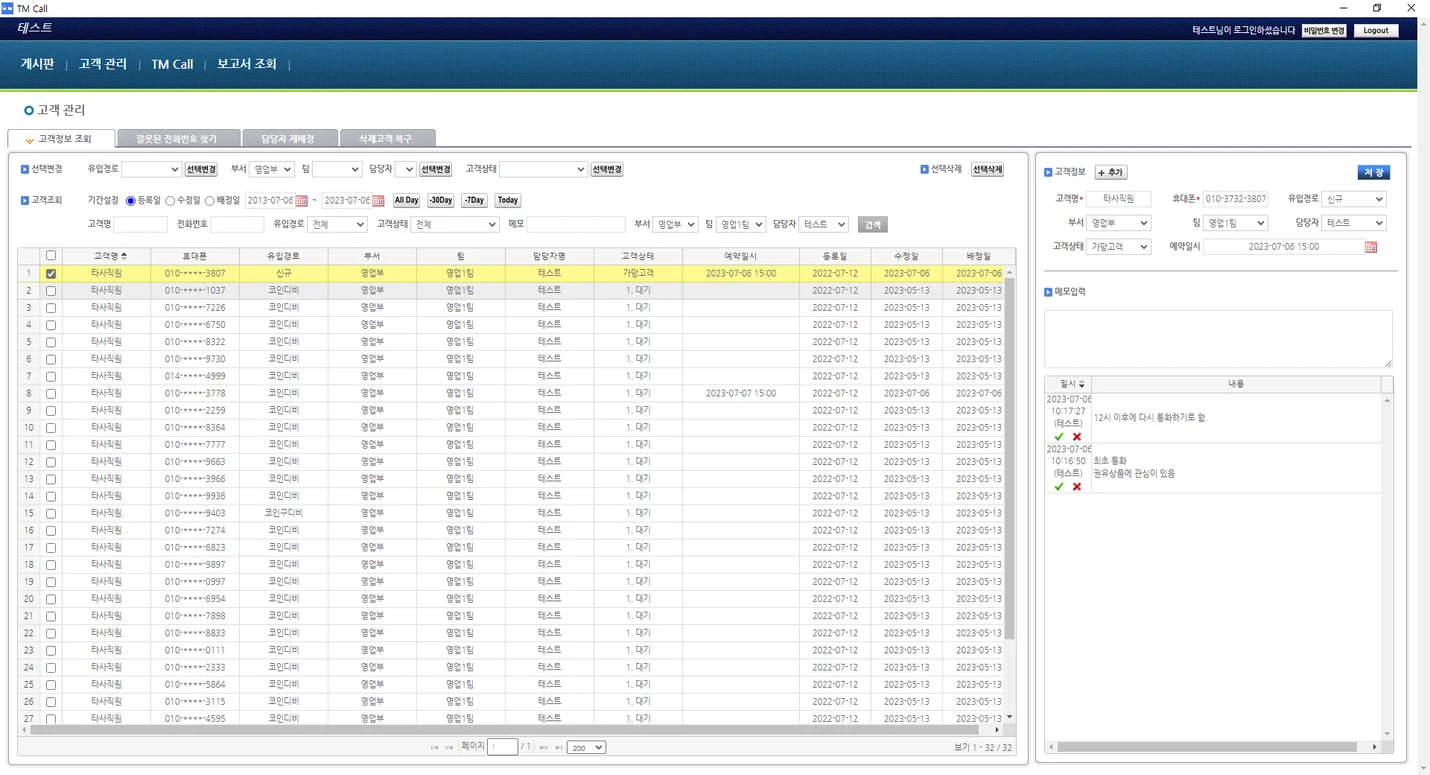Click the Logout button
This screenshot has width=1430, height=775.
[x=1376, y=31]
